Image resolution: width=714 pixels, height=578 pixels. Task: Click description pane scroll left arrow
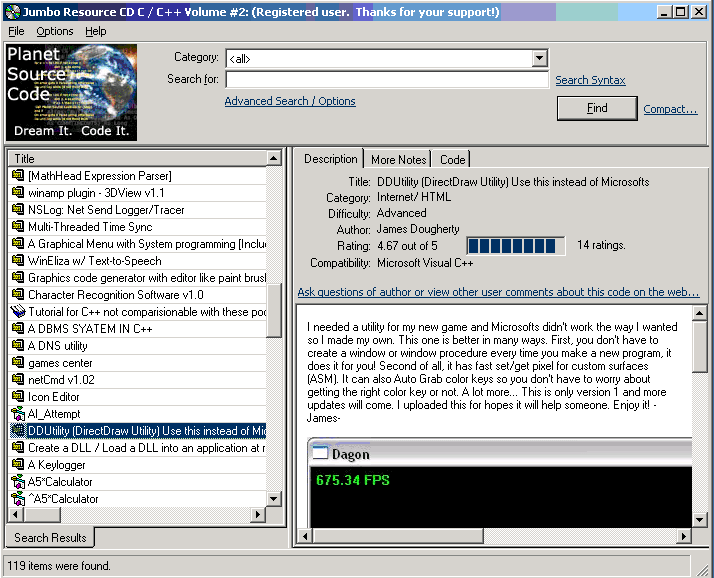click(x=305, y=536)
